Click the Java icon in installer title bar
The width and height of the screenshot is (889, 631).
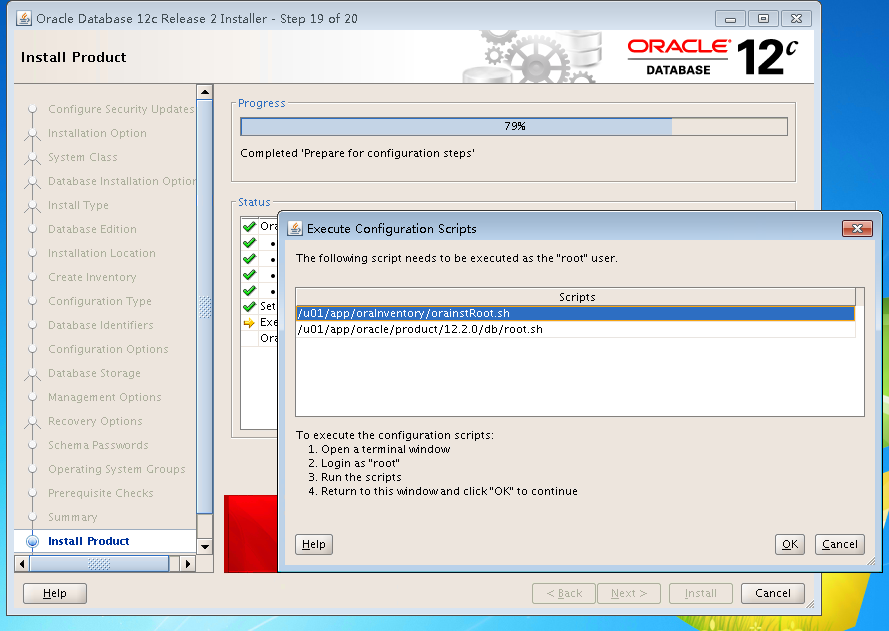(x=24, y=19)
